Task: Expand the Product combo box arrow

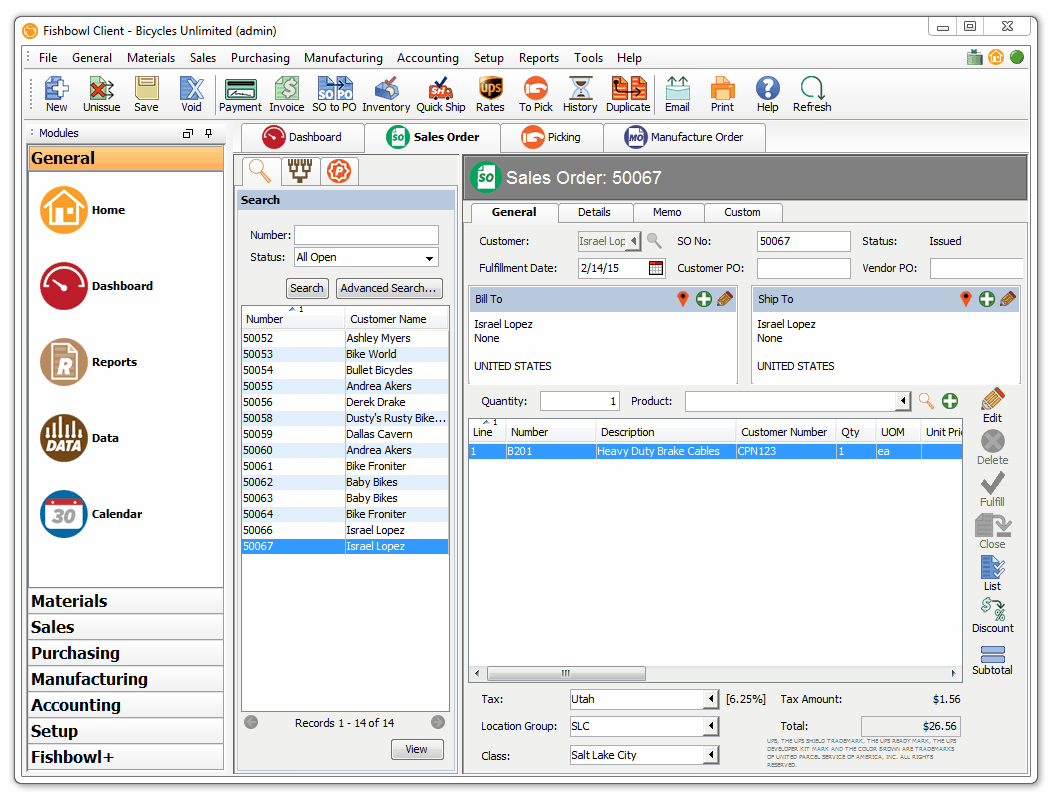Action: [x=903, y=401]
